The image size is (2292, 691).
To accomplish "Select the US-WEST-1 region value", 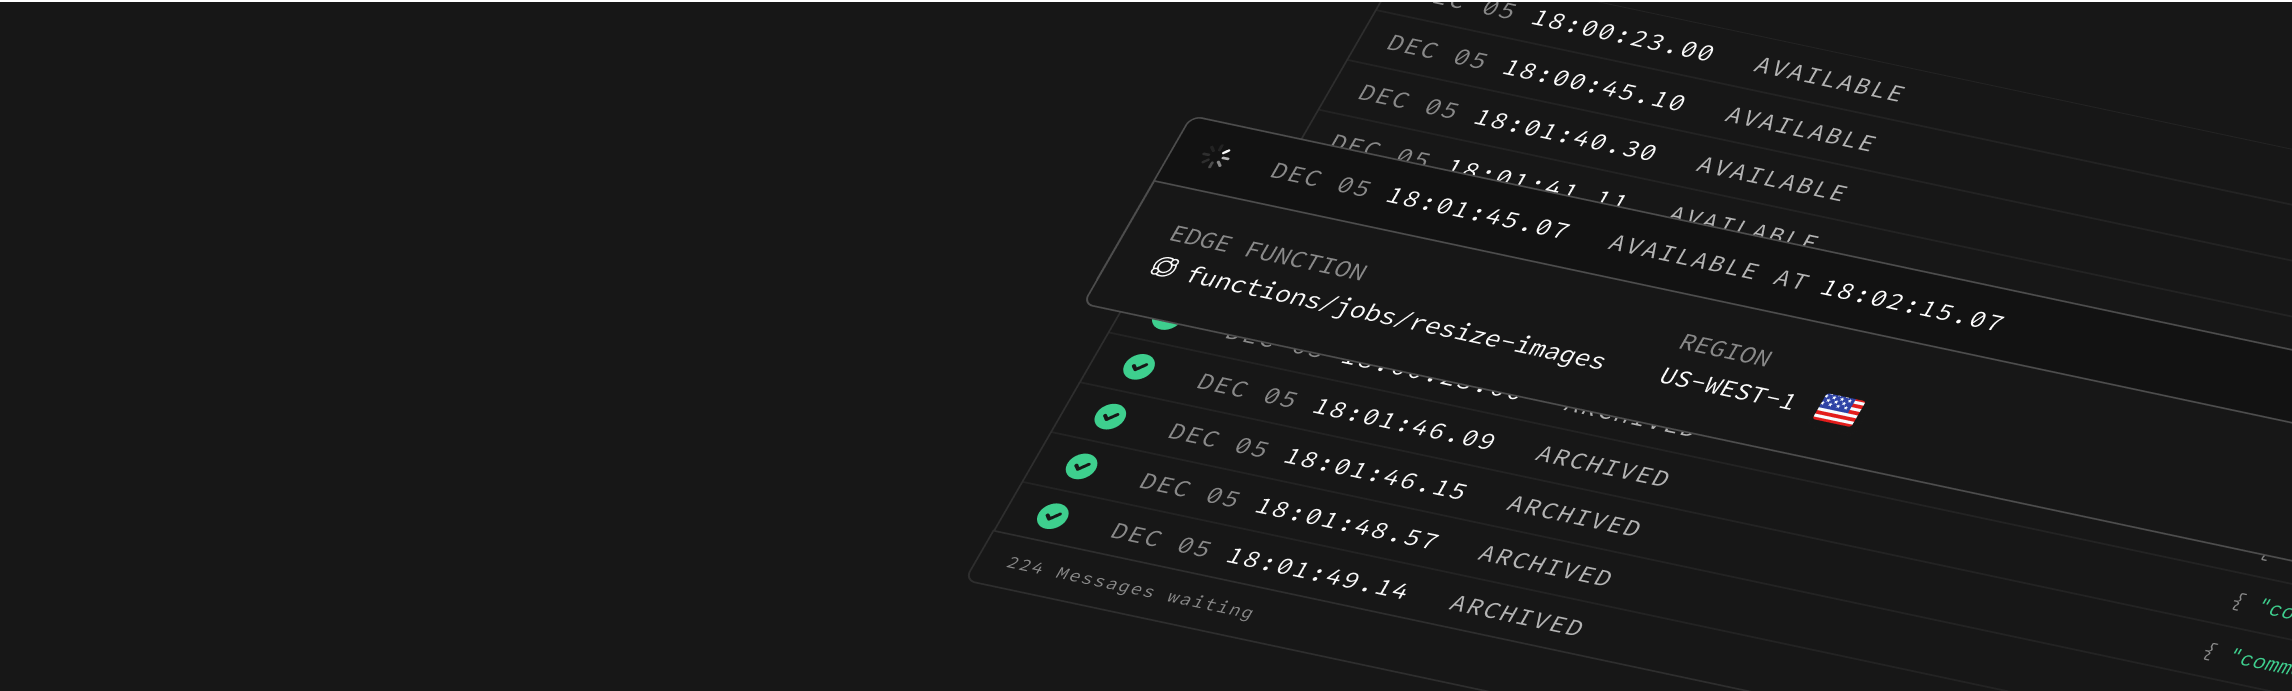I will pyautogui.click(x=1727, y=389).
